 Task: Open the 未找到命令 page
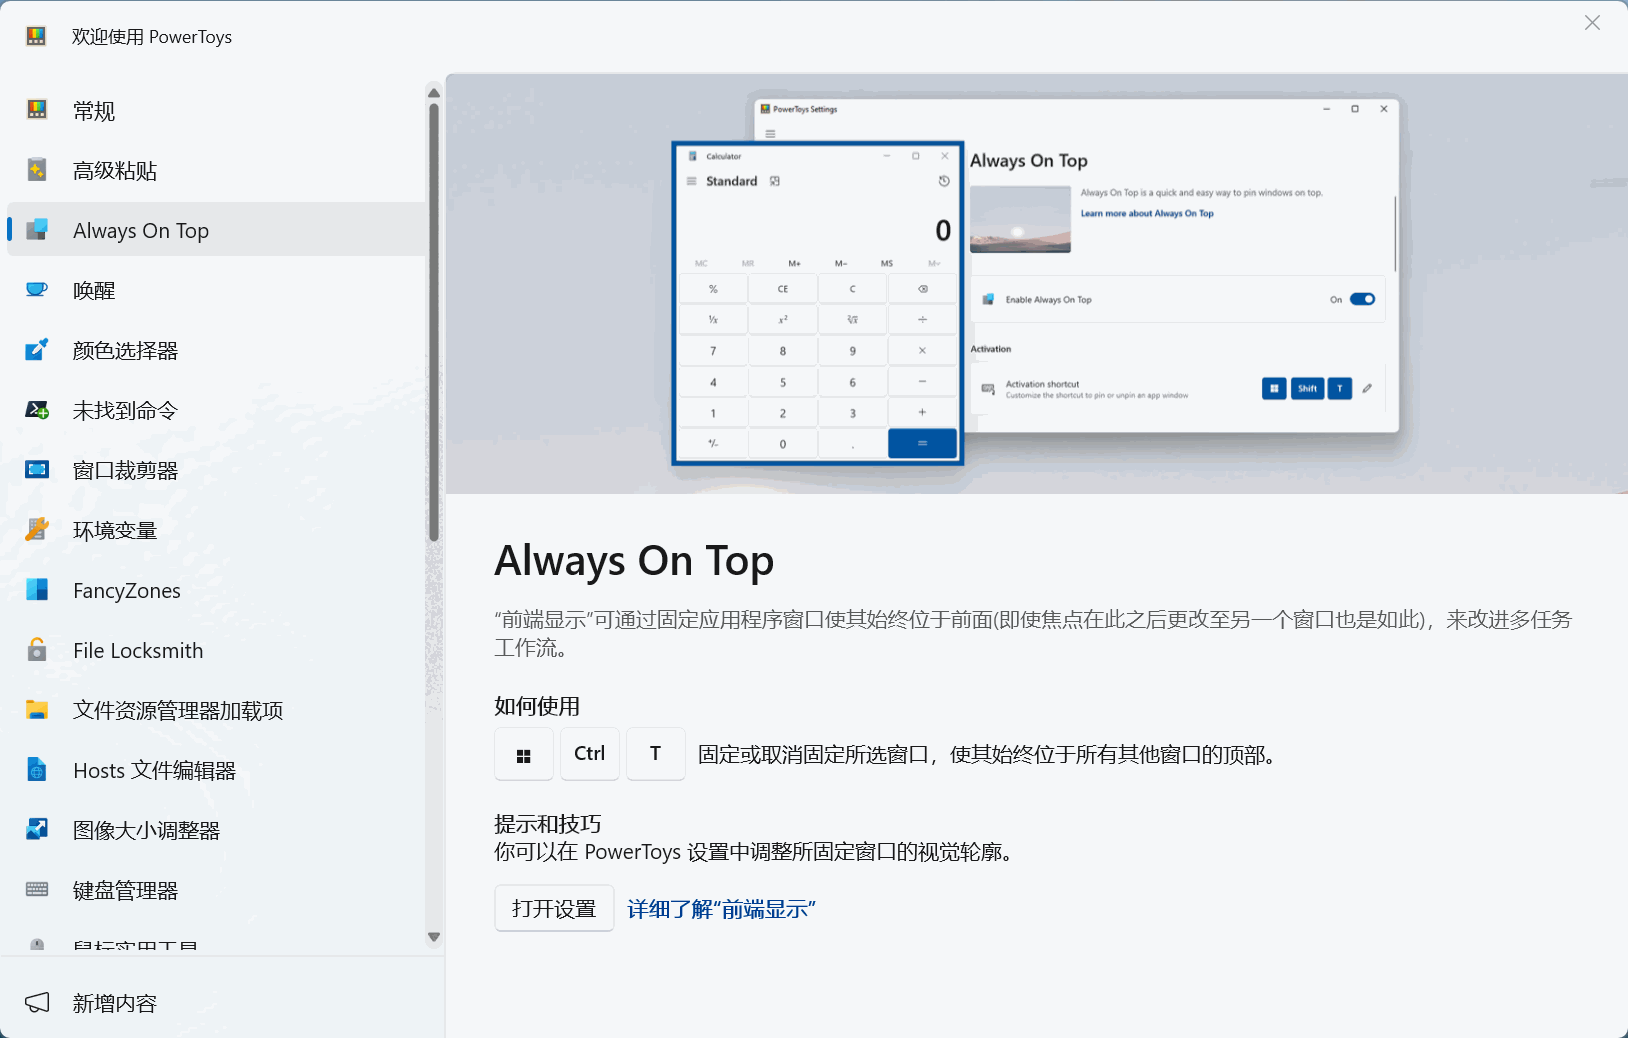pyautogui.click(x=216, y=410)
